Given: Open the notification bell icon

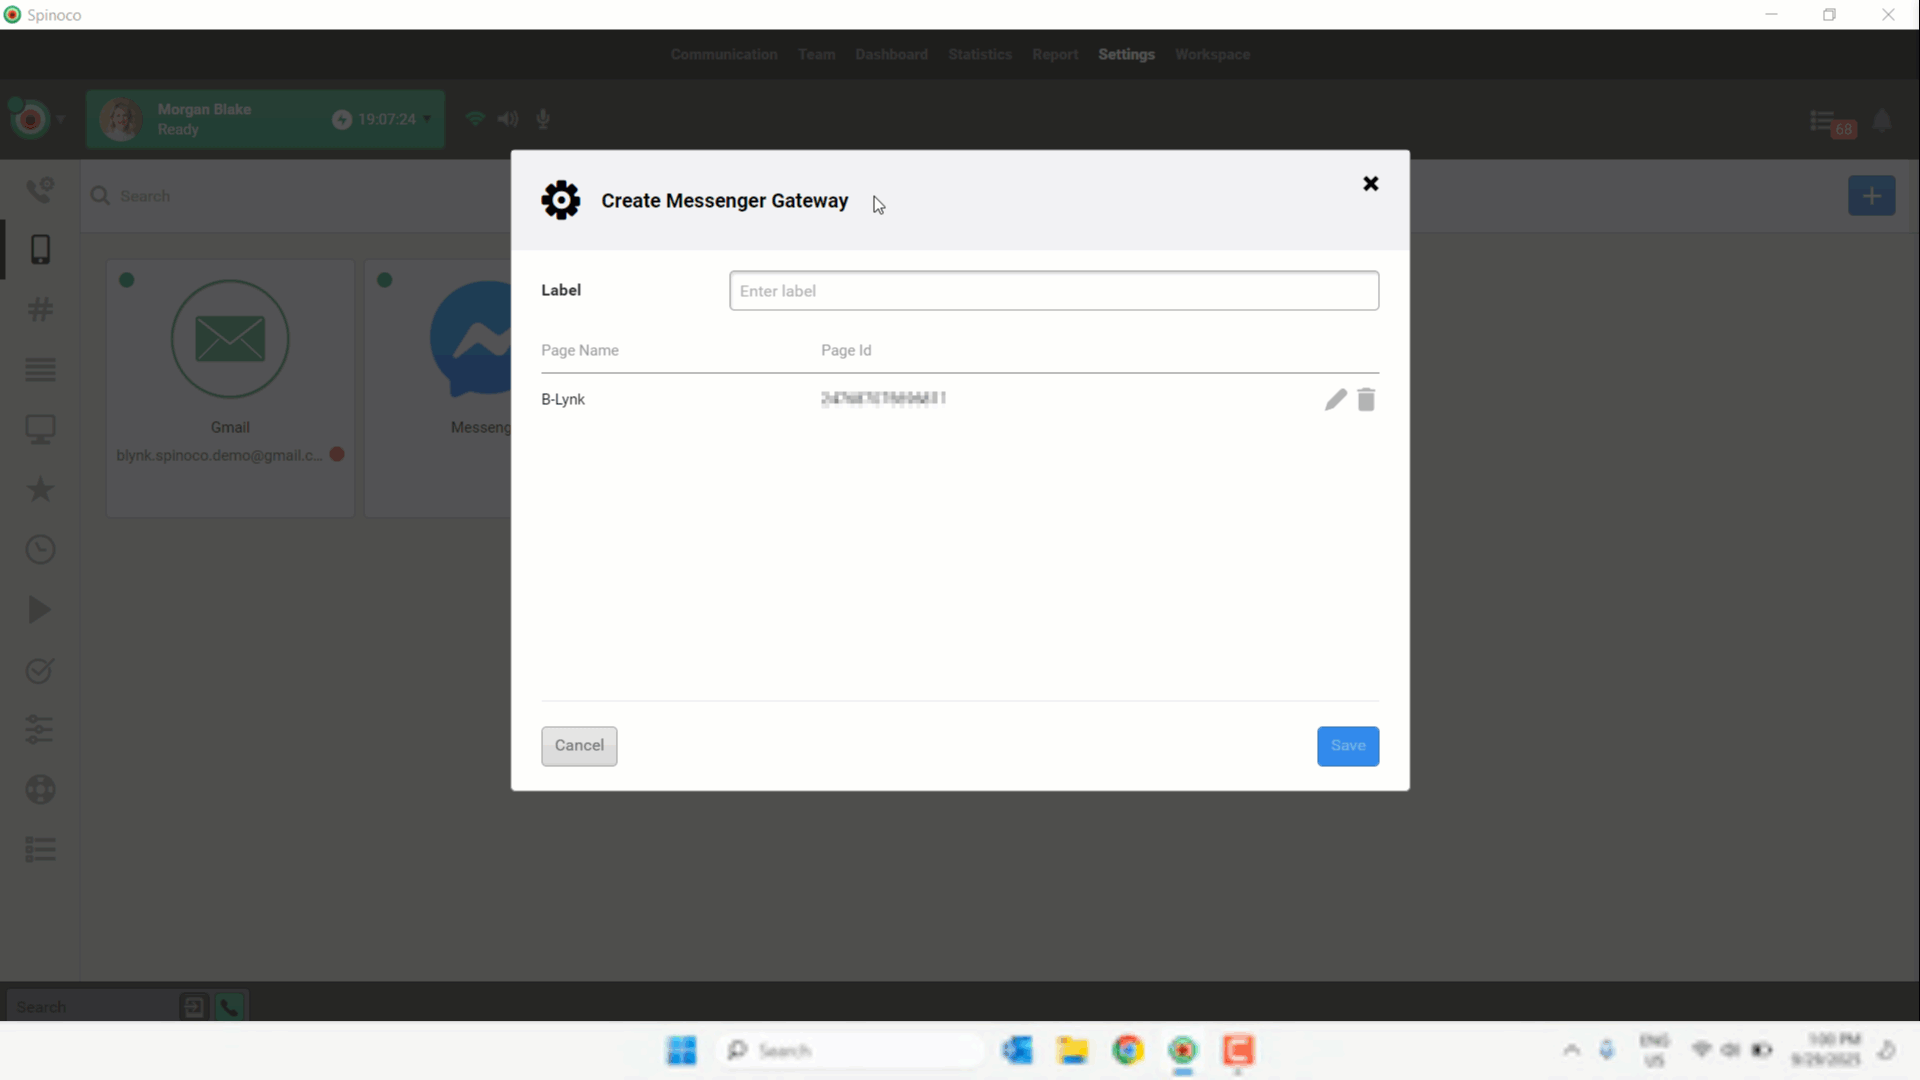Looking at the screenshot, I should click(1882, 122).
